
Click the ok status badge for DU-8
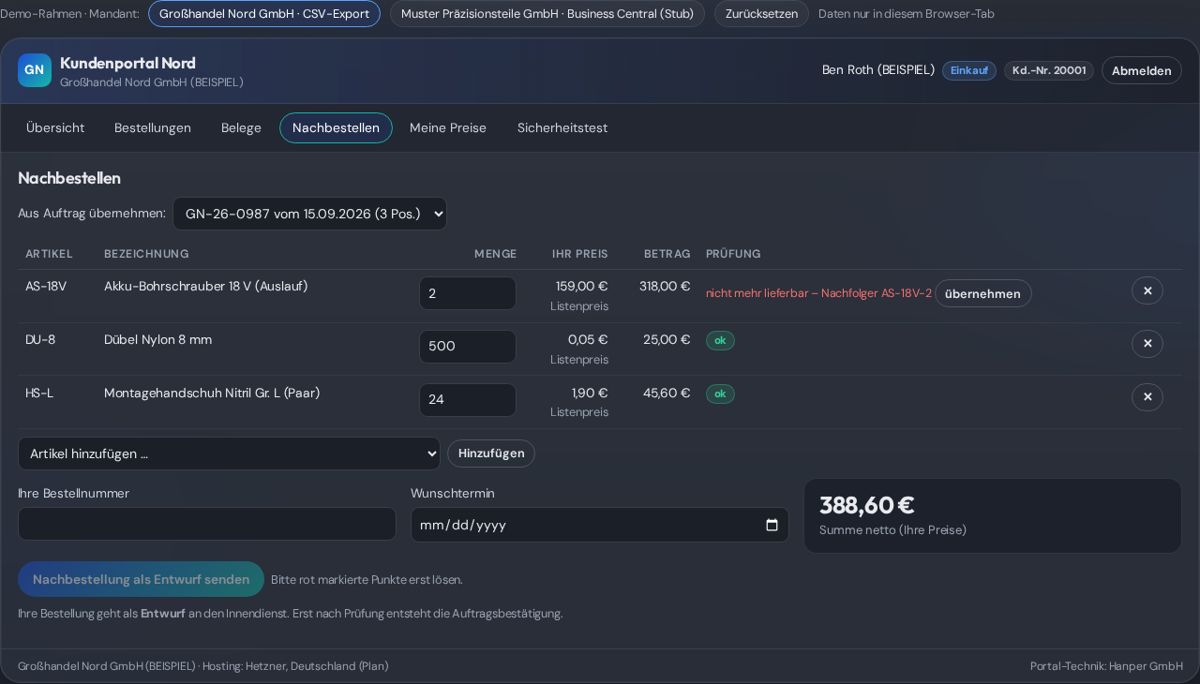click(x=720, y=341)
